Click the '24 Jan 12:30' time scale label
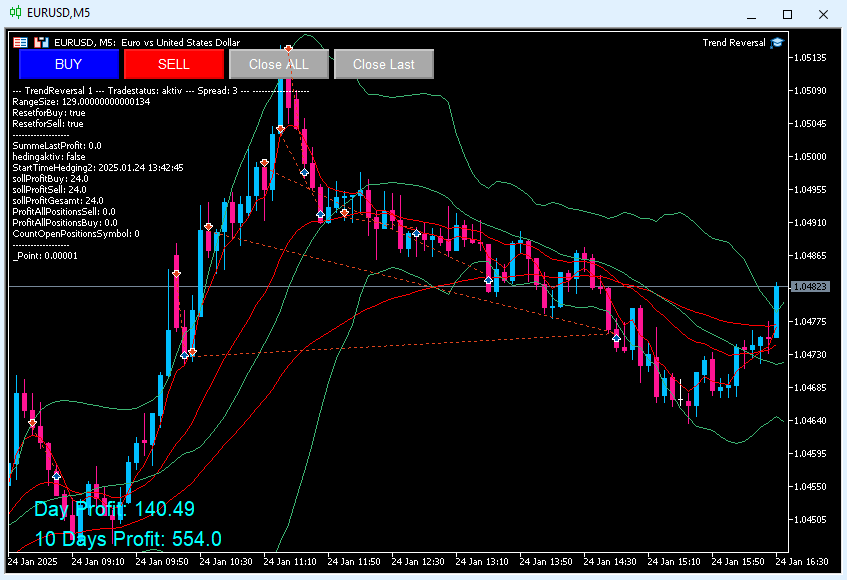This screenshot has width=847, height=580. click(418, 562)
